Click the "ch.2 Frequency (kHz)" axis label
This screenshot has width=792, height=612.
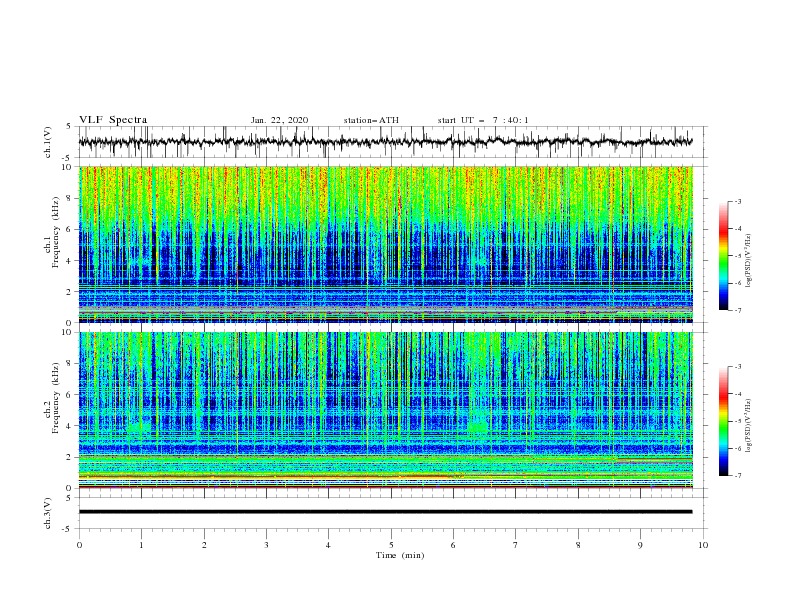click(52, 397)
